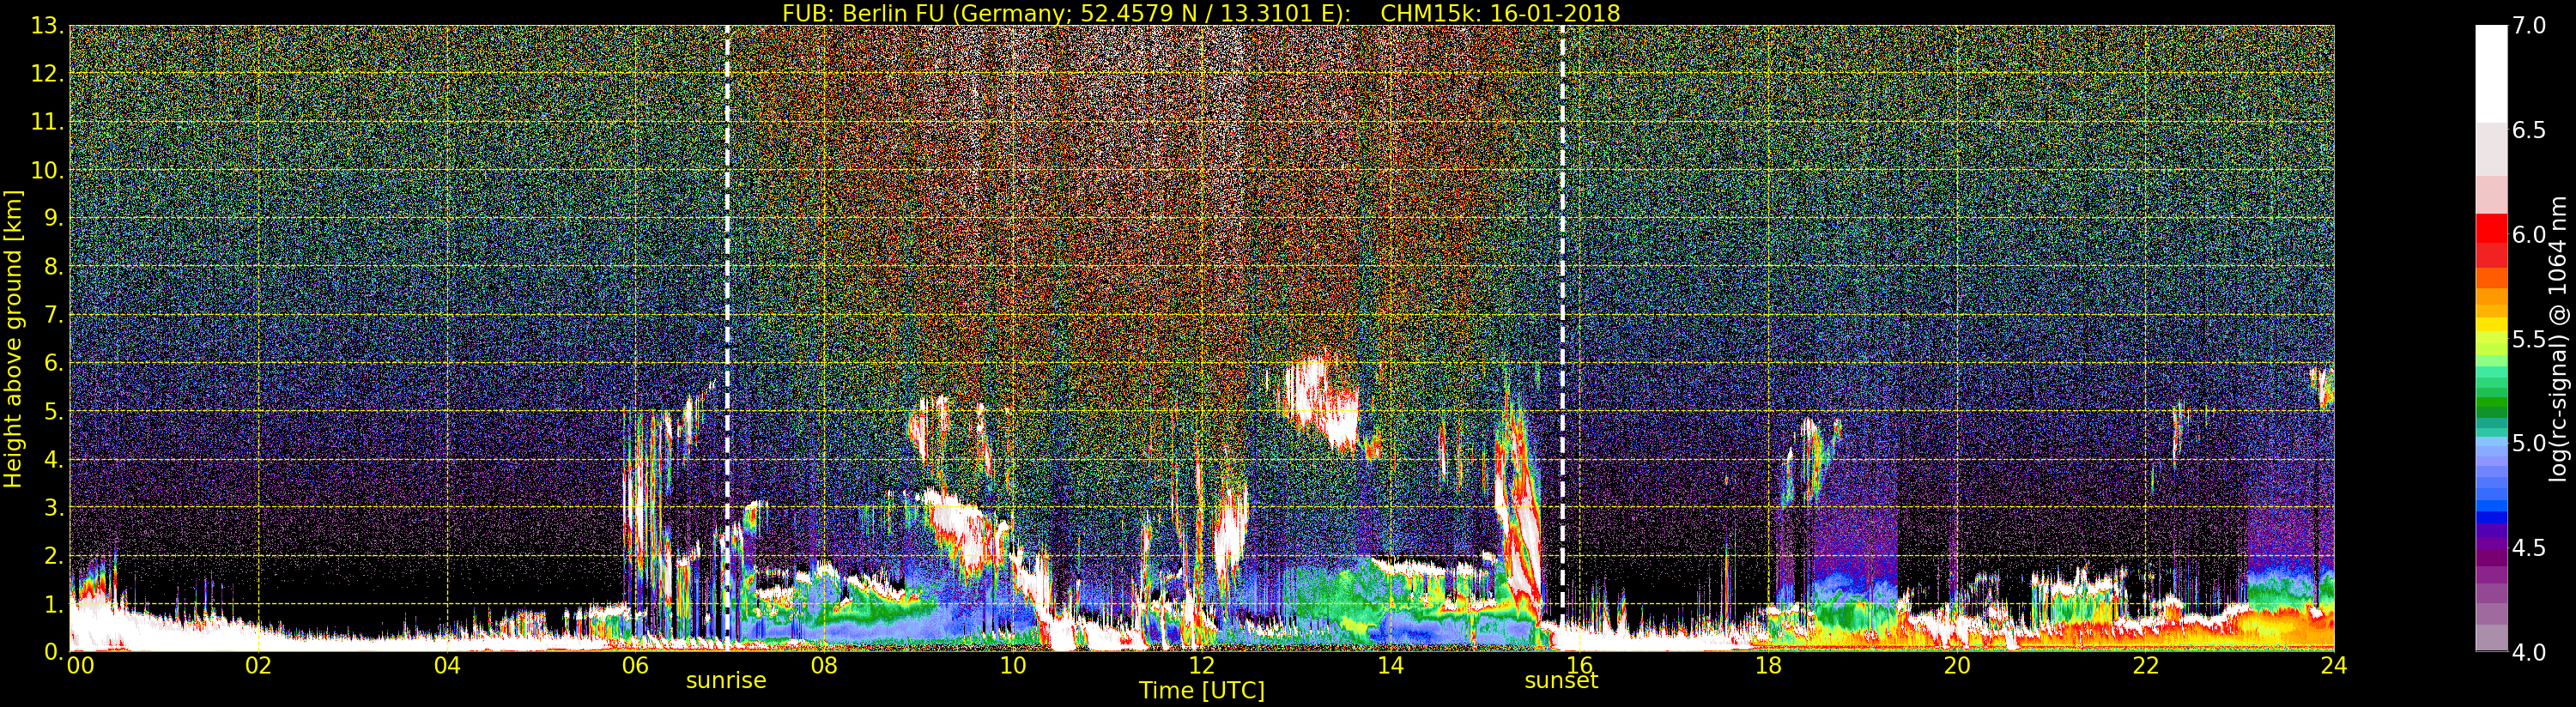Click the height tick label '3.'
The height and width of the screenshot is (707, 2576).
(53, 507)
